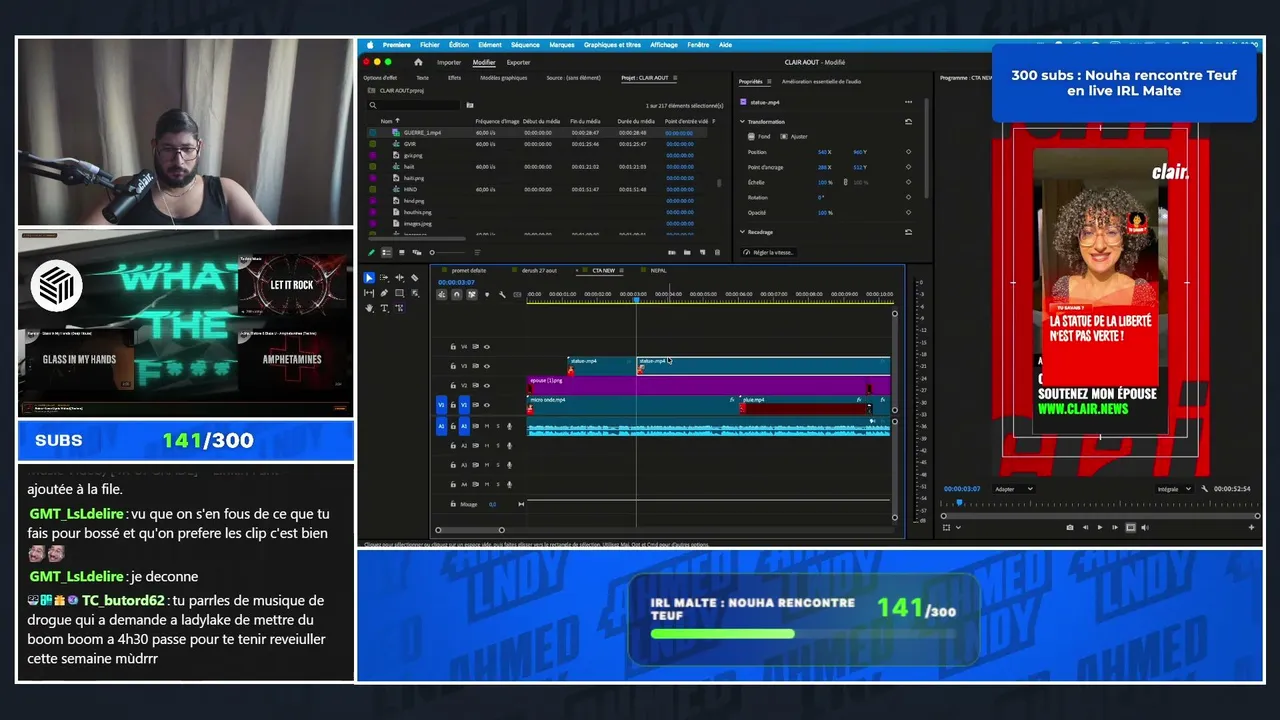Select the Hand tool
This screenshot has width=1280, height=720.
pyautogui.click(x=369, y=308)
